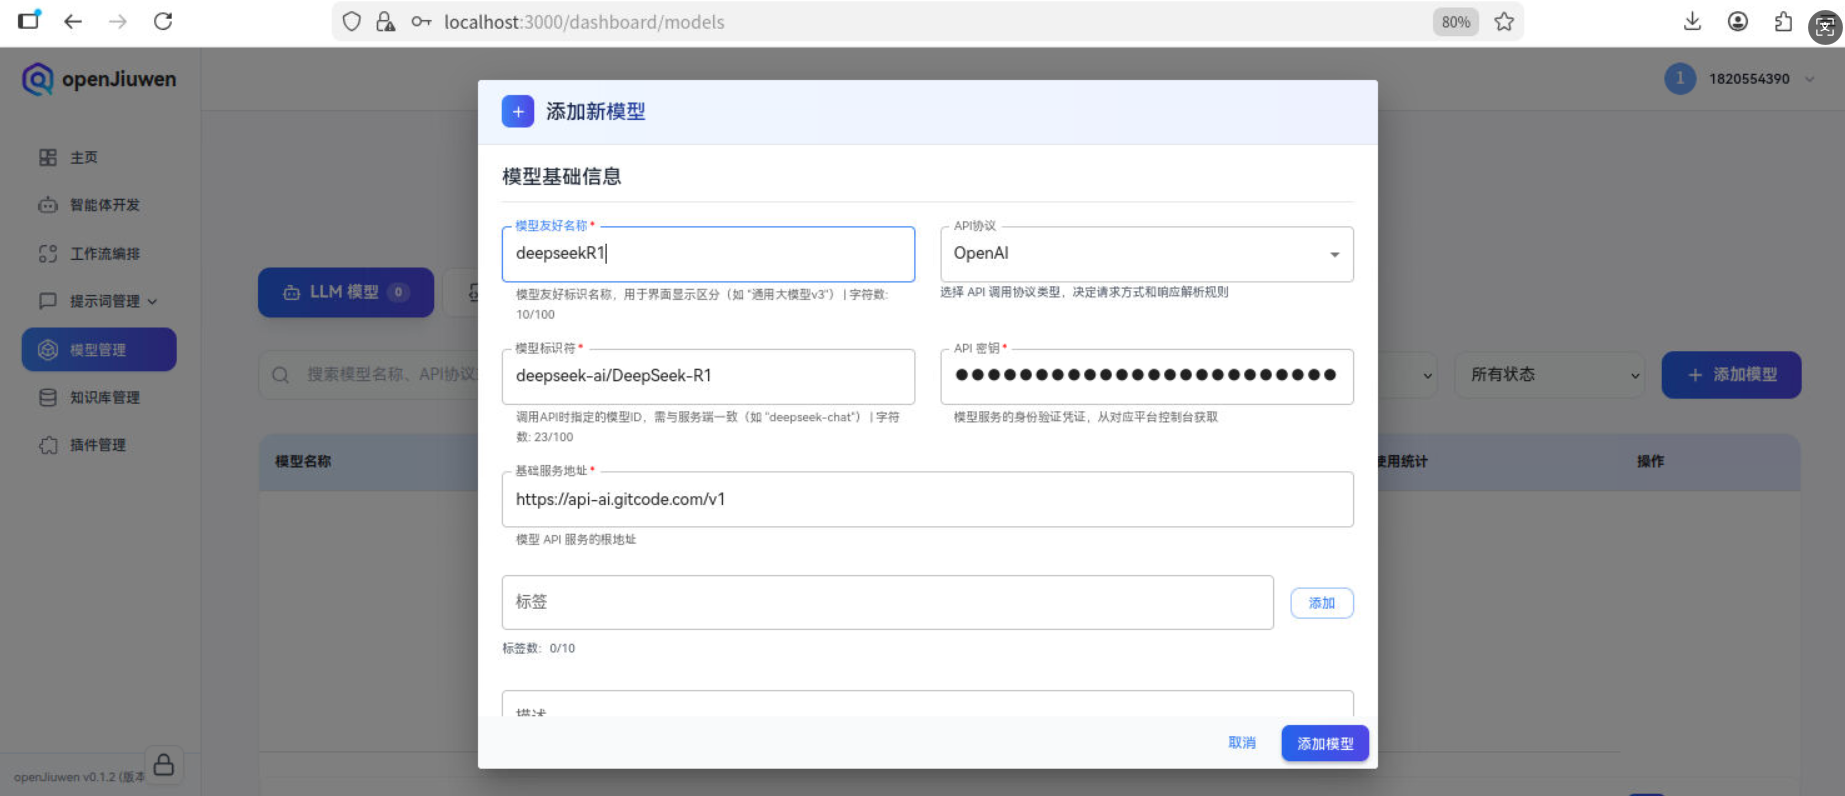The image size is (1845, 796).
Task: Open the API协议 OpenAI dropdown
Action: coord(1147,254)
